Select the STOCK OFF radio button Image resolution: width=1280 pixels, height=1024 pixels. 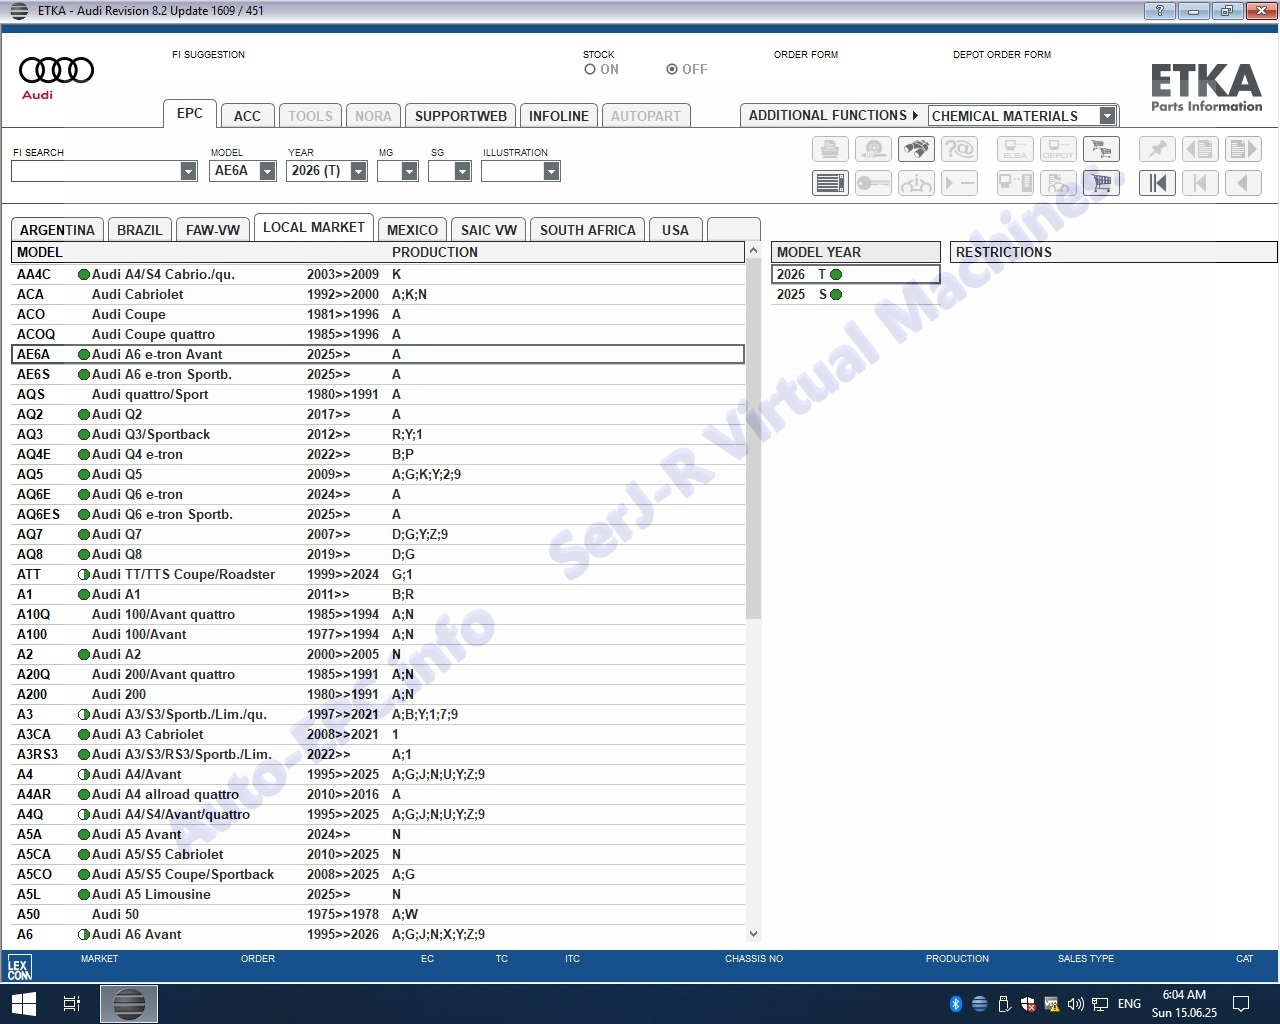(672, 70)
